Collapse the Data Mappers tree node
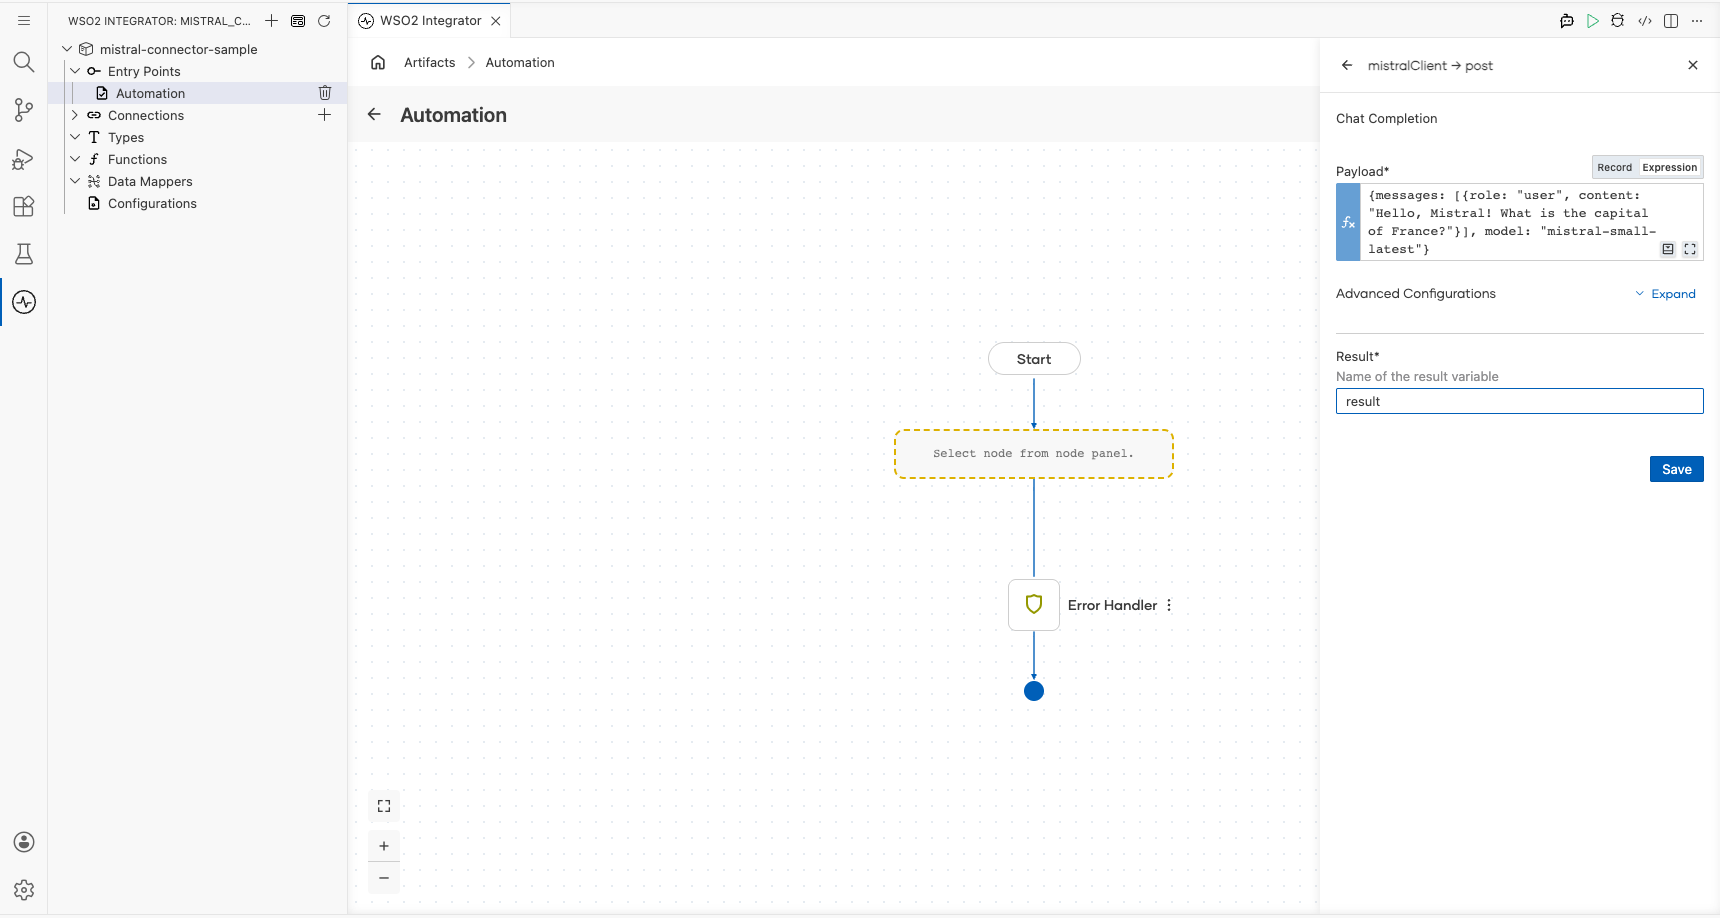This screenshot has height=918, width=1720. click(75, 181)
